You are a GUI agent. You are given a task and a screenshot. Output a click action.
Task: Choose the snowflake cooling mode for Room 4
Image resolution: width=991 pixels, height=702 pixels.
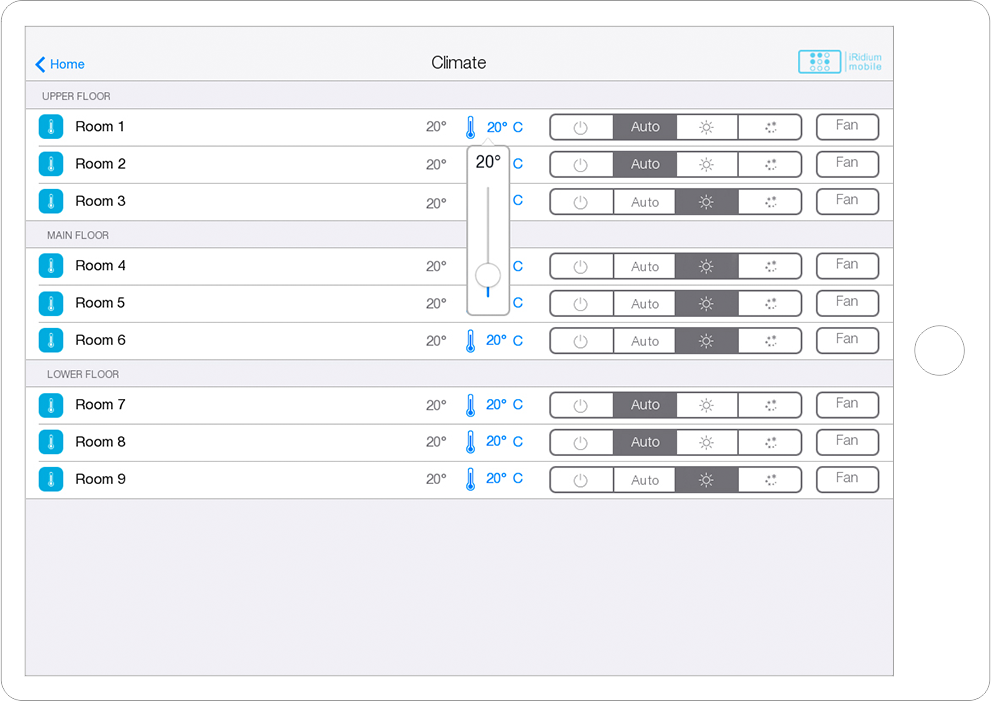click(770, 267)
